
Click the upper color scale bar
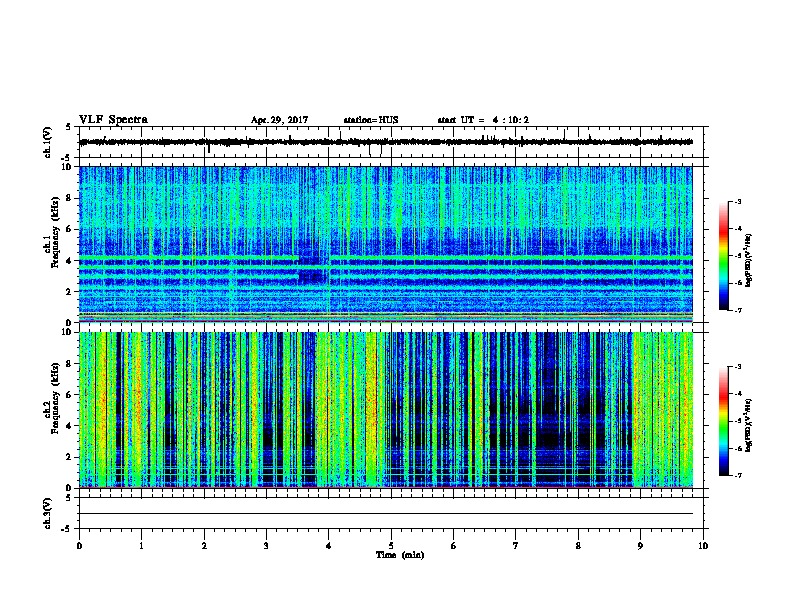(x=723, y=256)
